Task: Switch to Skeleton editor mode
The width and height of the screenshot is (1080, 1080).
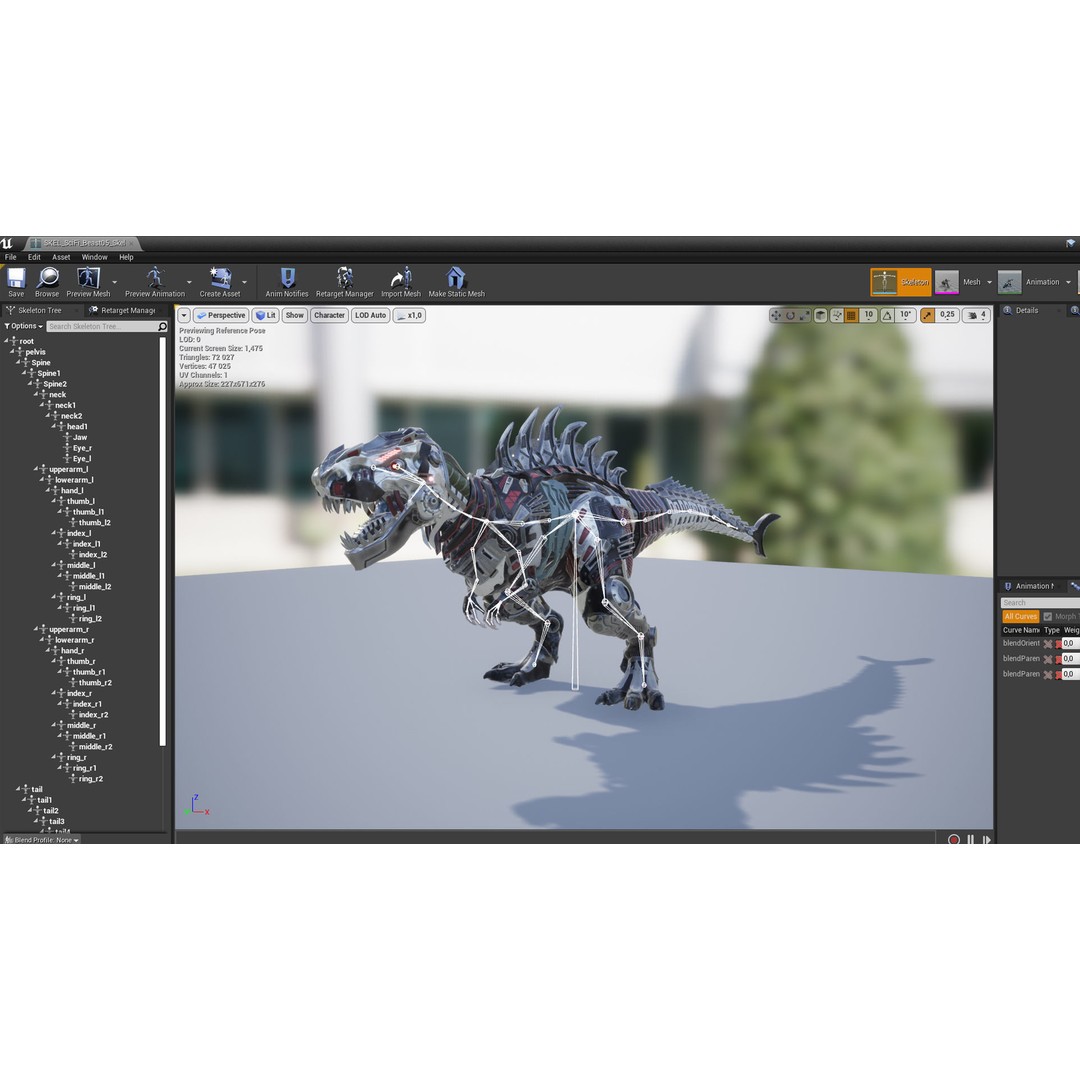Action: point(901,282)
